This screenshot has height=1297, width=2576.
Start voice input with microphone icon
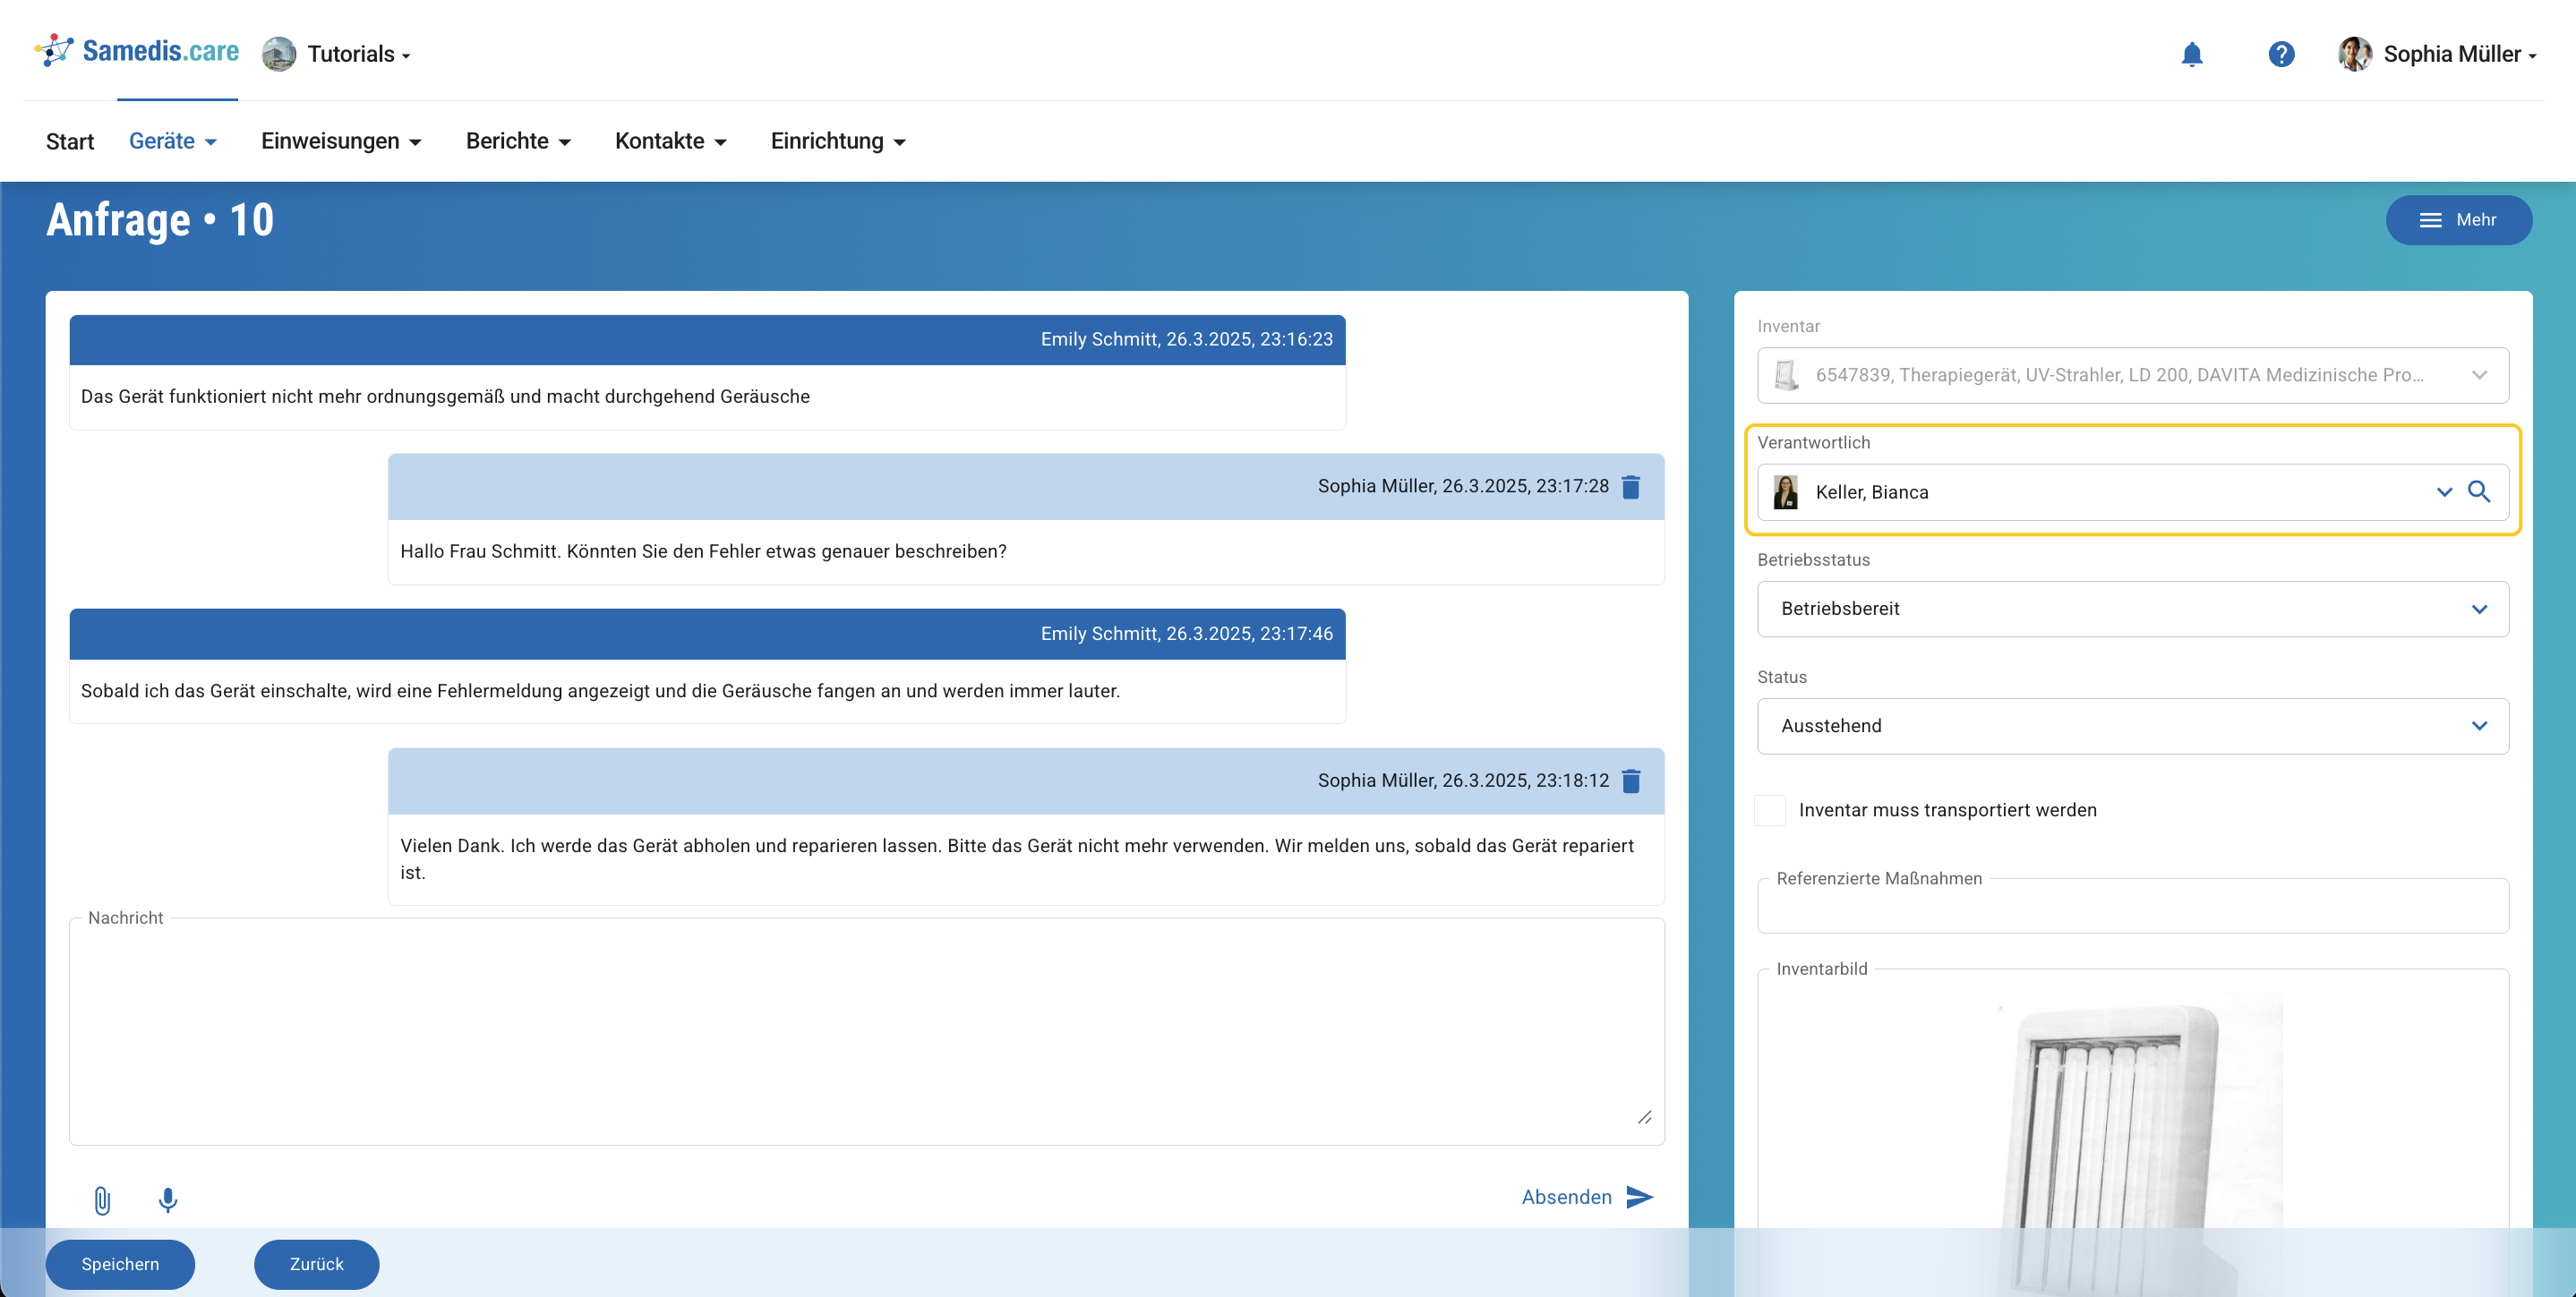(168, 1199)
